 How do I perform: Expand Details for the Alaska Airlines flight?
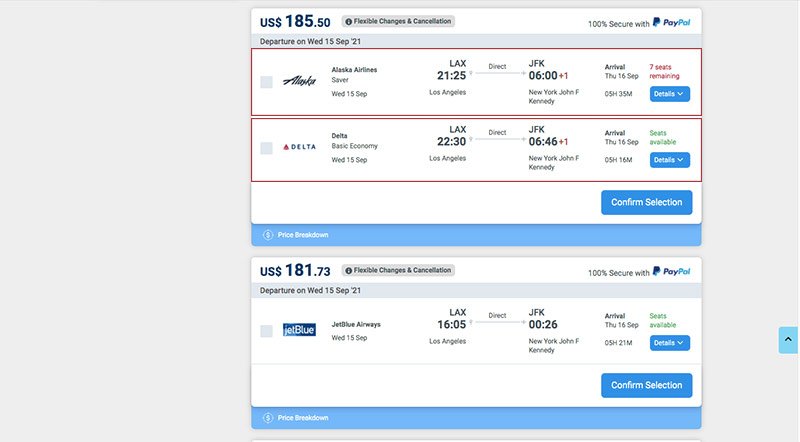669,94
